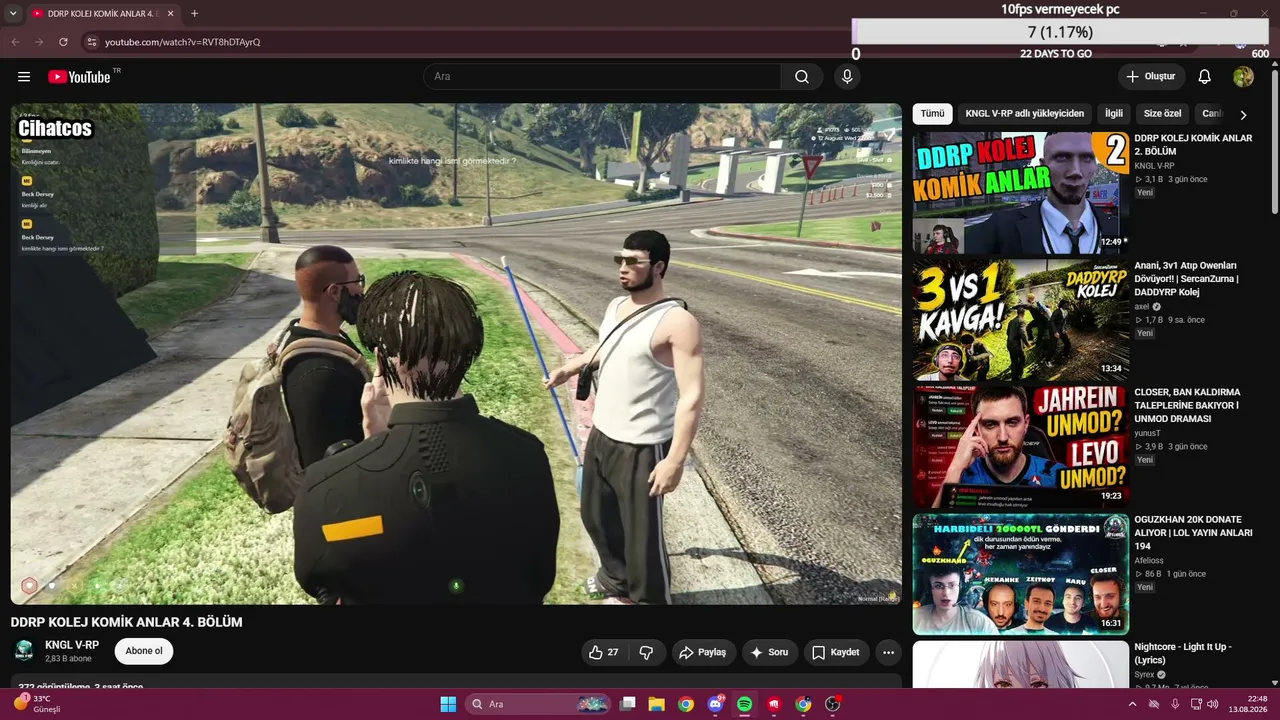
Task: Go forward in browser history
Action: click(x=39, y=42)
